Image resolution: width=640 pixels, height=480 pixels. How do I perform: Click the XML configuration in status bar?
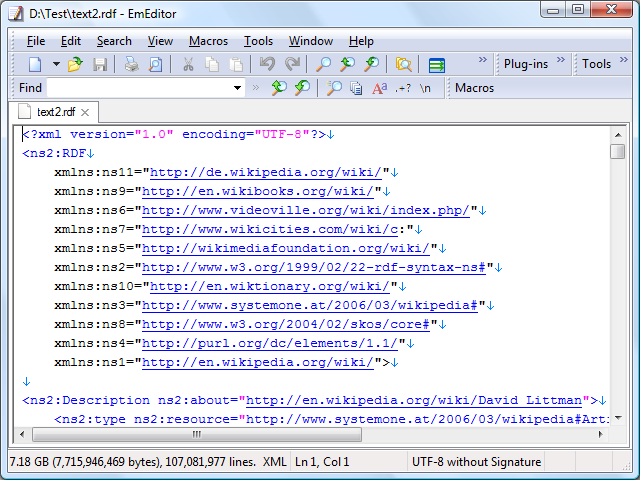(274, 462)
